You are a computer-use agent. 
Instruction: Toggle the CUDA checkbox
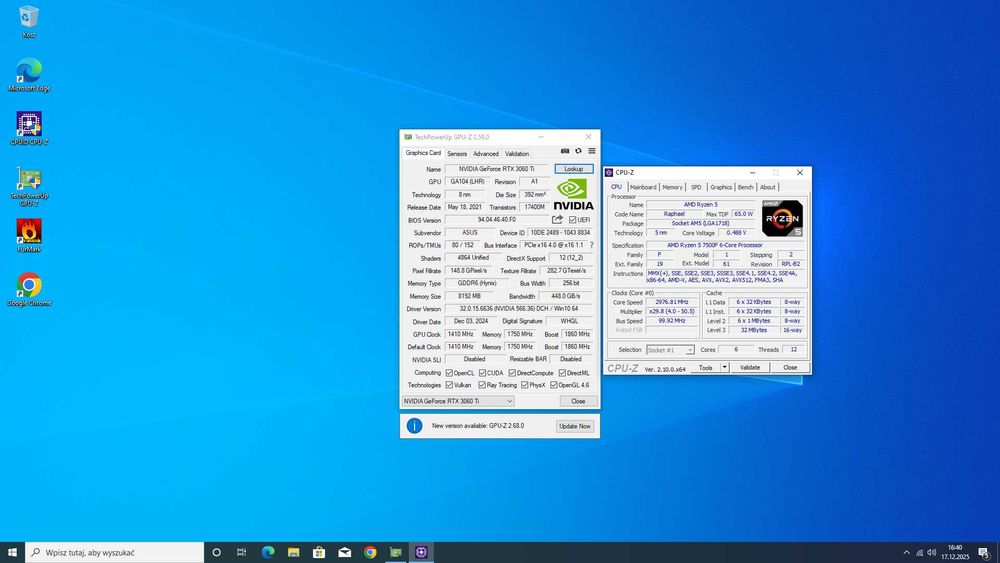tap(482, 373)
